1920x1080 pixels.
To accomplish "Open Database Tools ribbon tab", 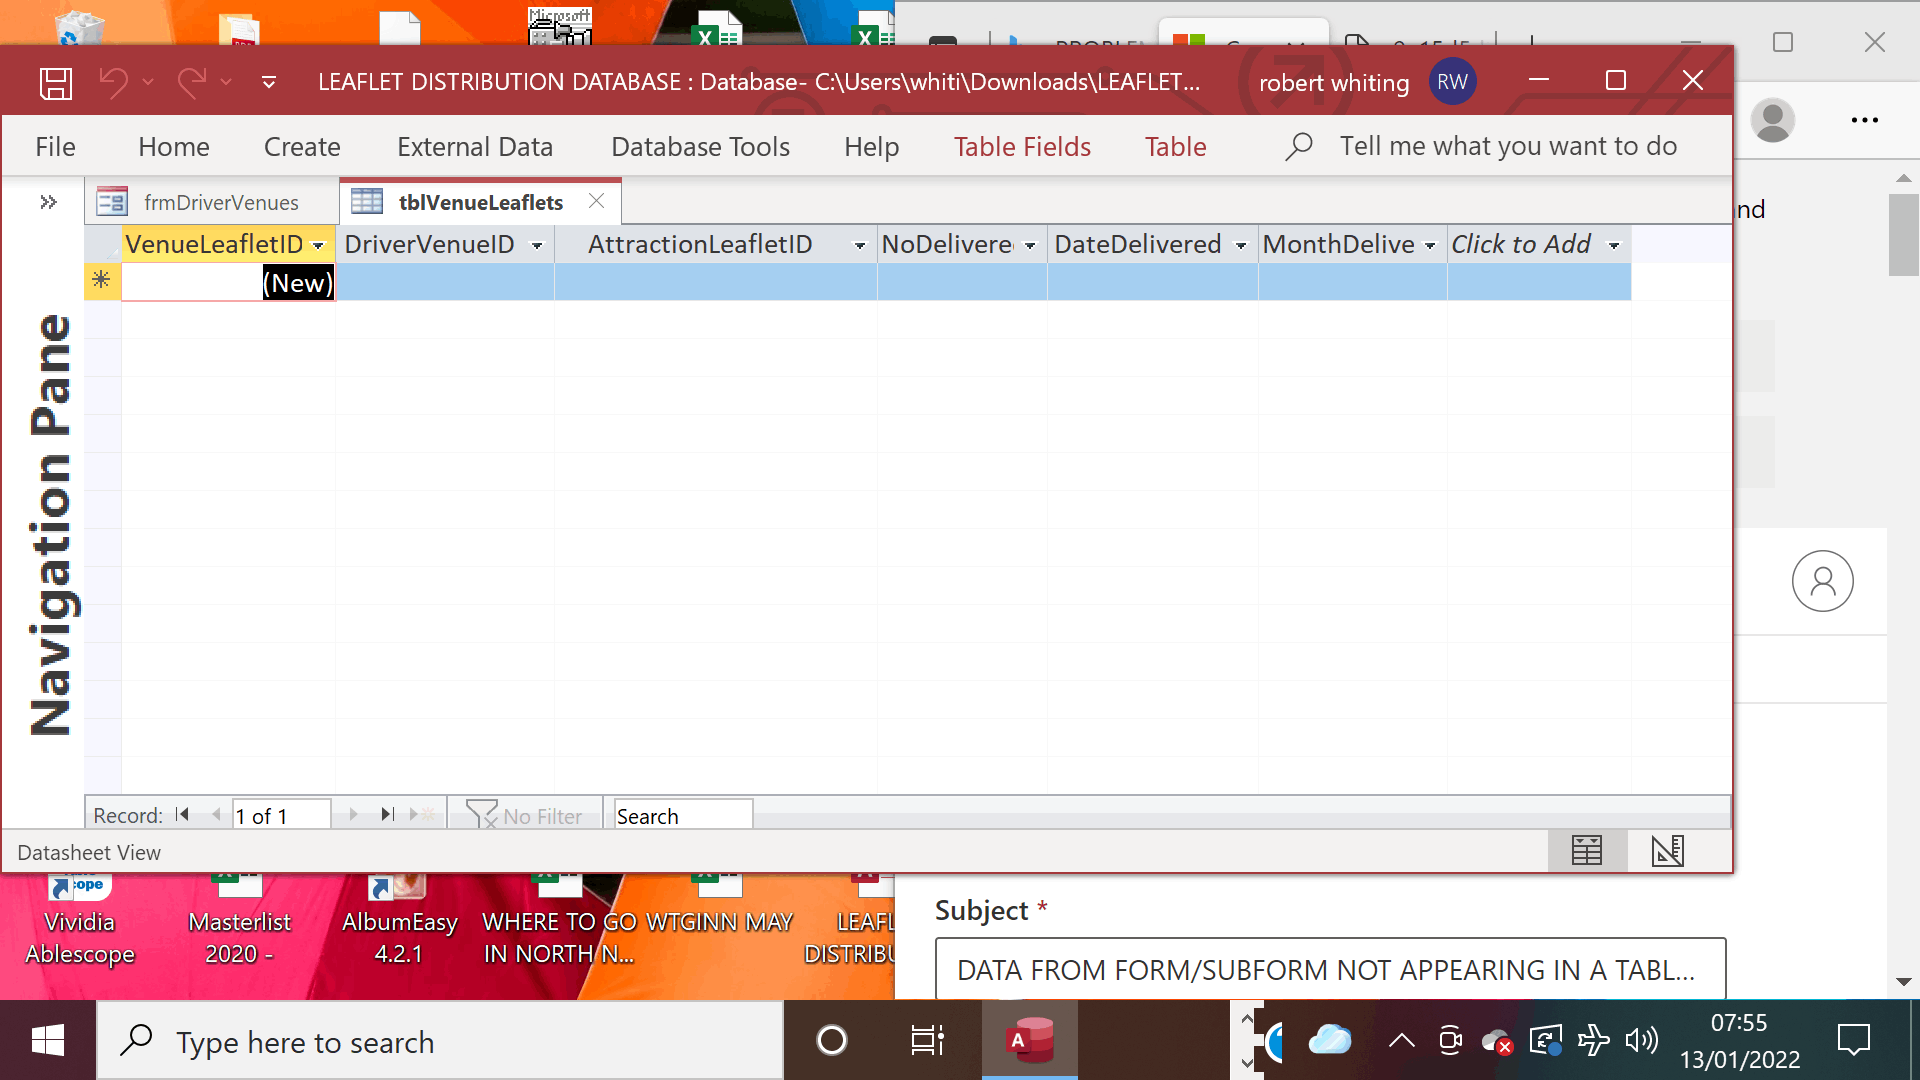I will tap(700, 147).
